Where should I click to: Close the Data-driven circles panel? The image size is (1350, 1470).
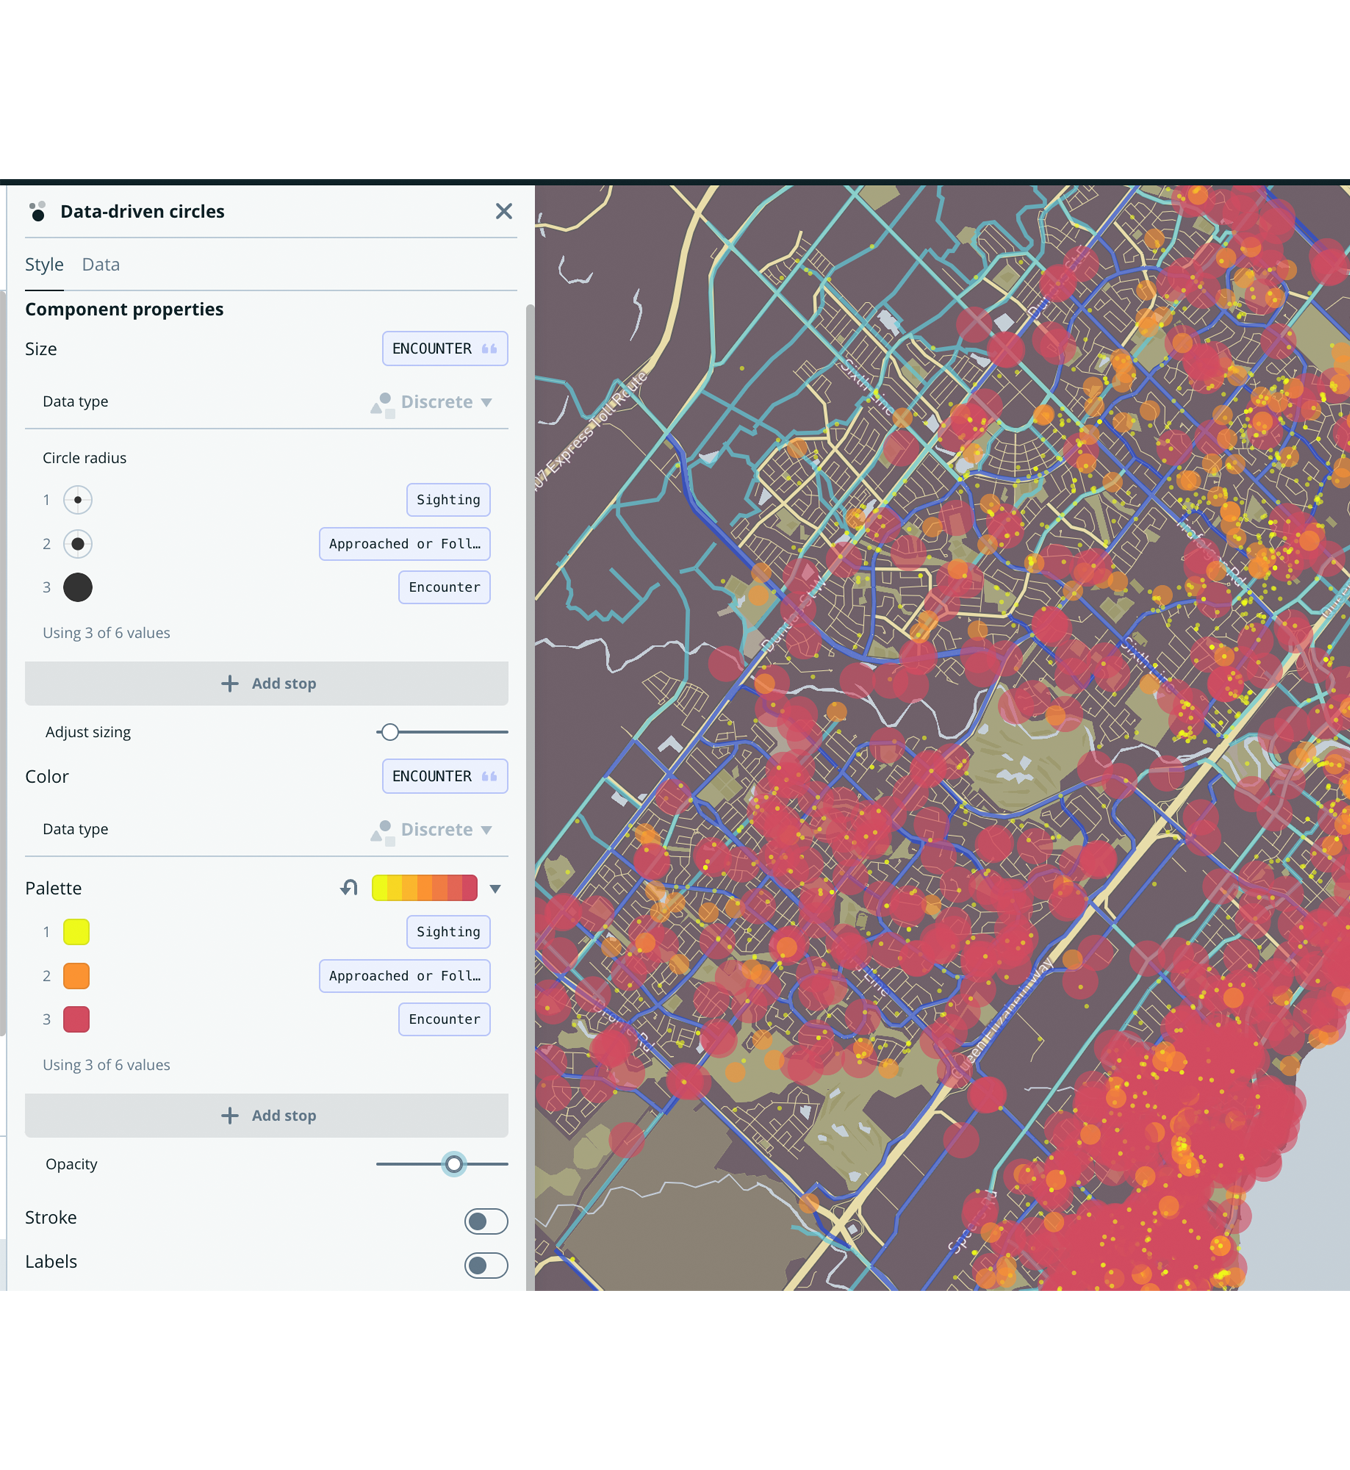[x=503, y=211]
